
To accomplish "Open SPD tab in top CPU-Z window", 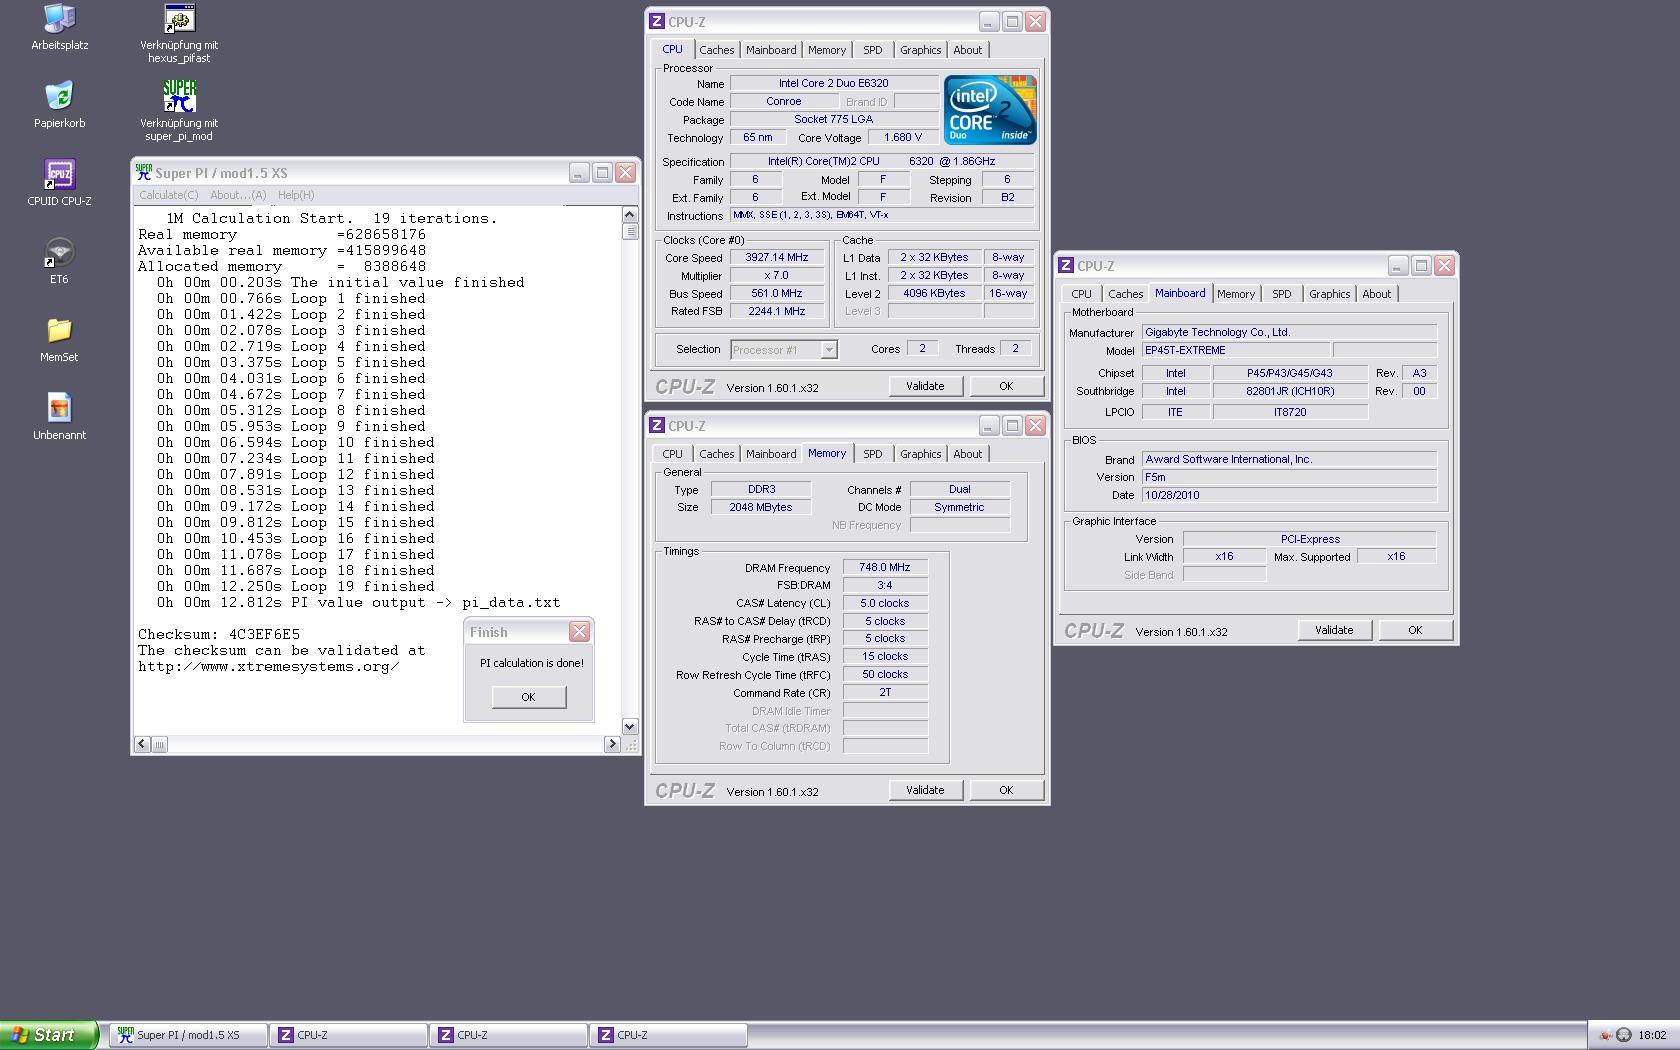I will click(x=873, y=50).
